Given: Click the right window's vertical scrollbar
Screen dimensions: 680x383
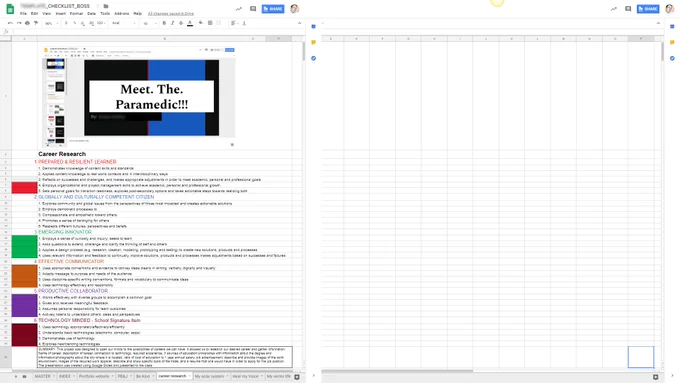Looking at the screenshot, I should tap(662, 52).
